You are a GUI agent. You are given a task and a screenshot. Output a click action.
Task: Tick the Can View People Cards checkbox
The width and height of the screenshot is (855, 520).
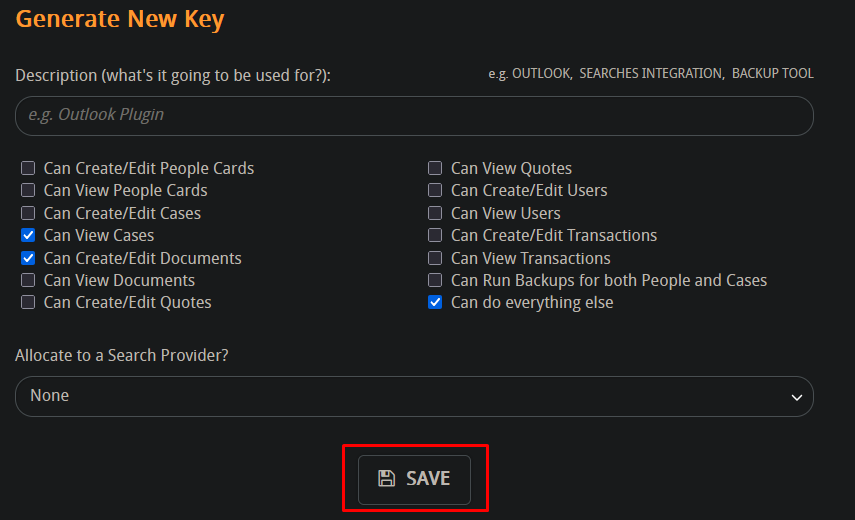pyautogui.click(x=28, y=190)
